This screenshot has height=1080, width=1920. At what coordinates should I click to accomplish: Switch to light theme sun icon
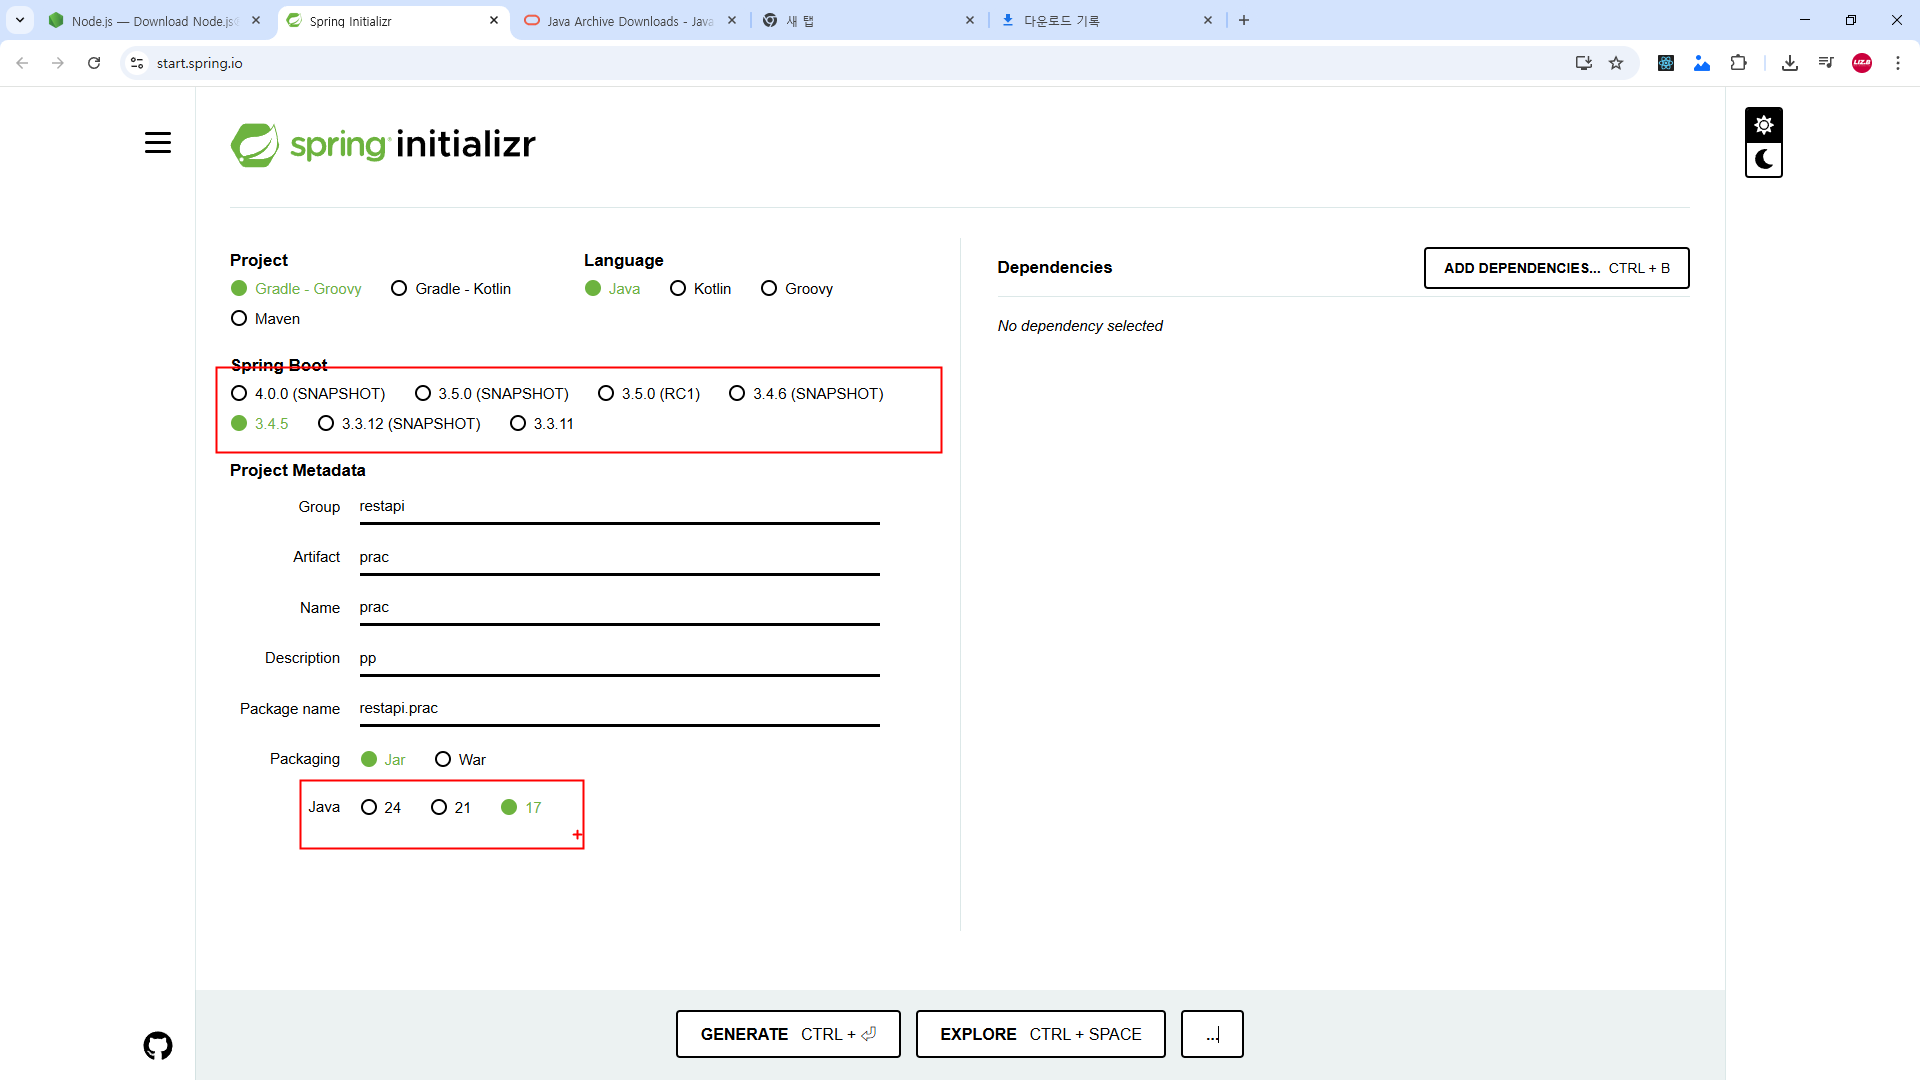click(x=1763, y=125)
